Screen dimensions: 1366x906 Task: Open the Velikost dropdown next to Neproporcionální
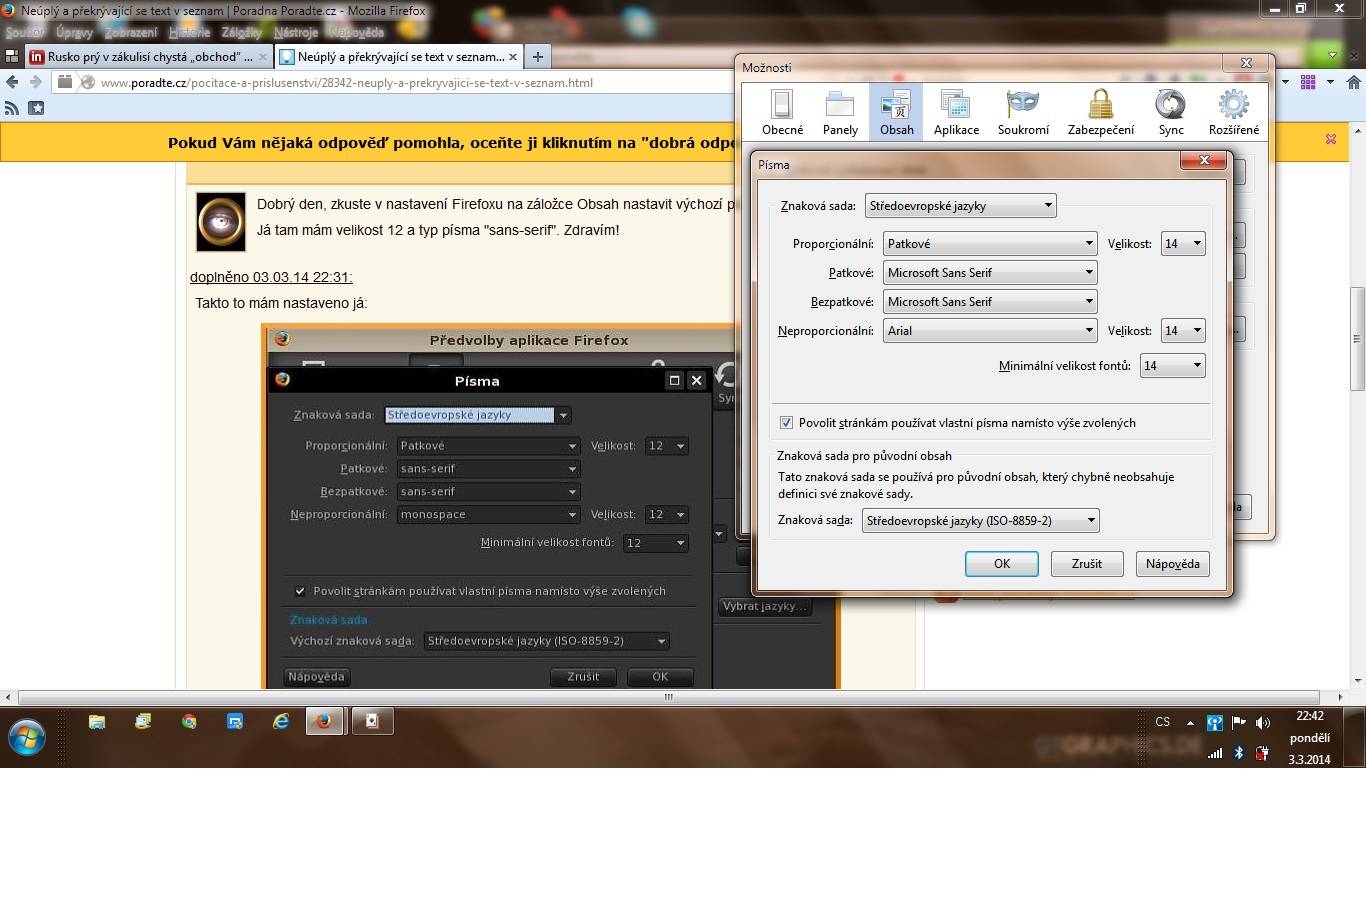(x=1183, y=331)
